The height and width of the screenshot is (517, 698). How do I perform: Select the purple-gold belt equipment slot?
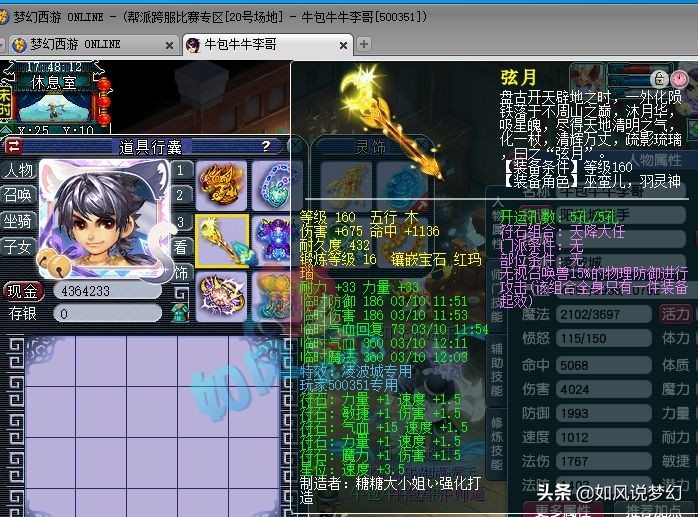[221, 297]
